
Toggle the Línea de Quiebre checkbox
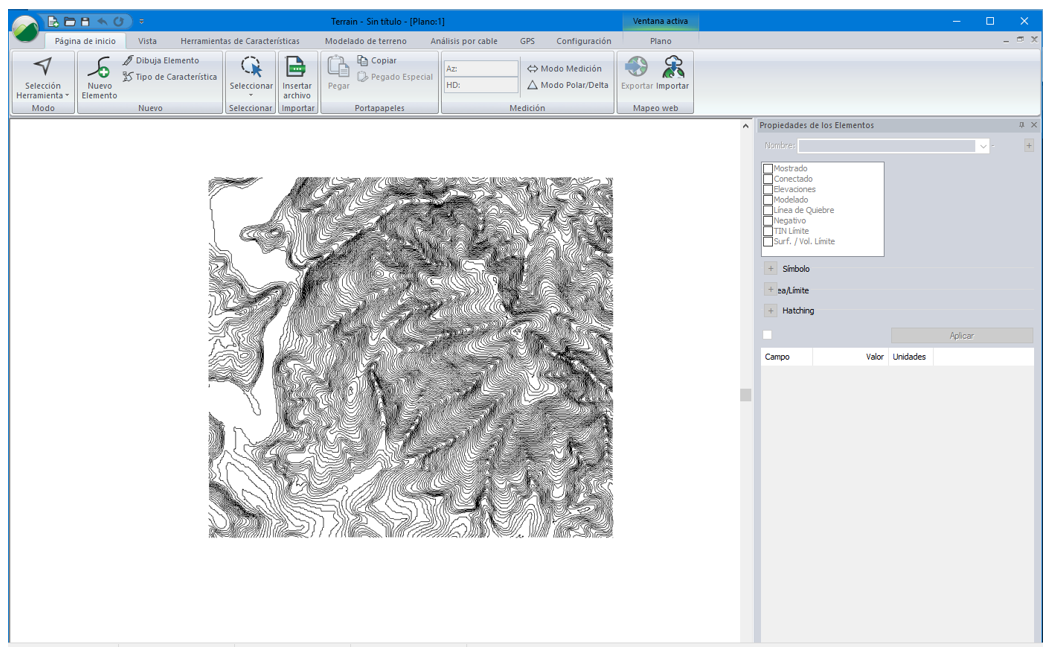768,211
